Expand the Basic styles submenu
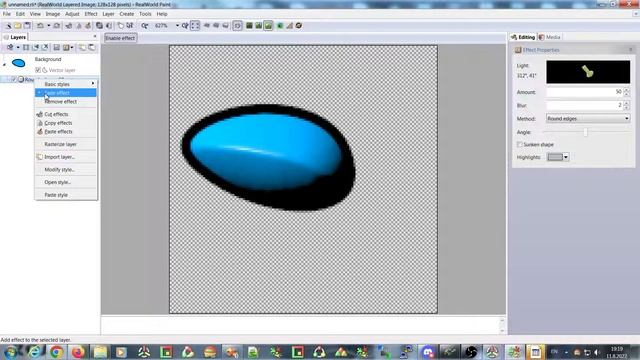This screenshot has width=640, height=360. tap(66, 84)
